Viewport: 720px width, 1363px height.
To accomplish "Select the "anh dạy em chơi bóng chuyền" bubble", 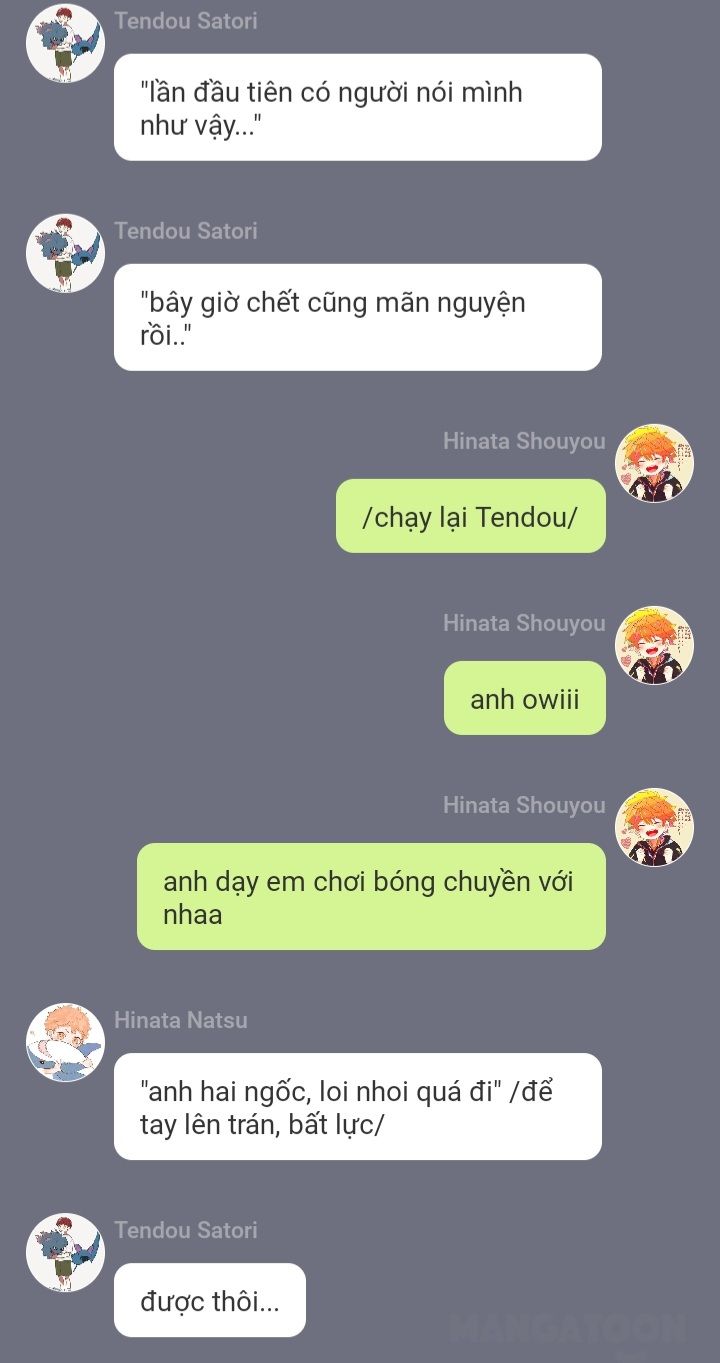I will pos(371,896).
